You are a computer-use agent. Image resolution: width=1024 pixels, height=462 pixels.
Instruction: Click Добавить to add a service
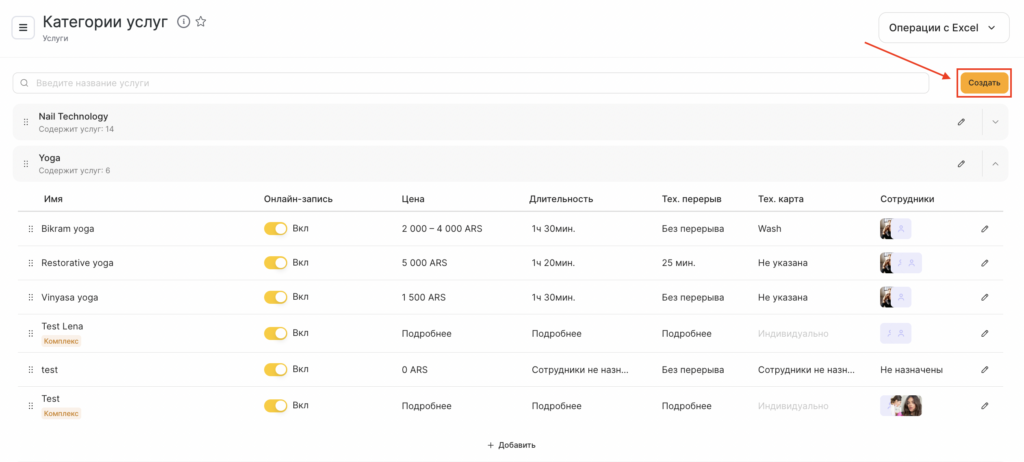pos(511,445)
